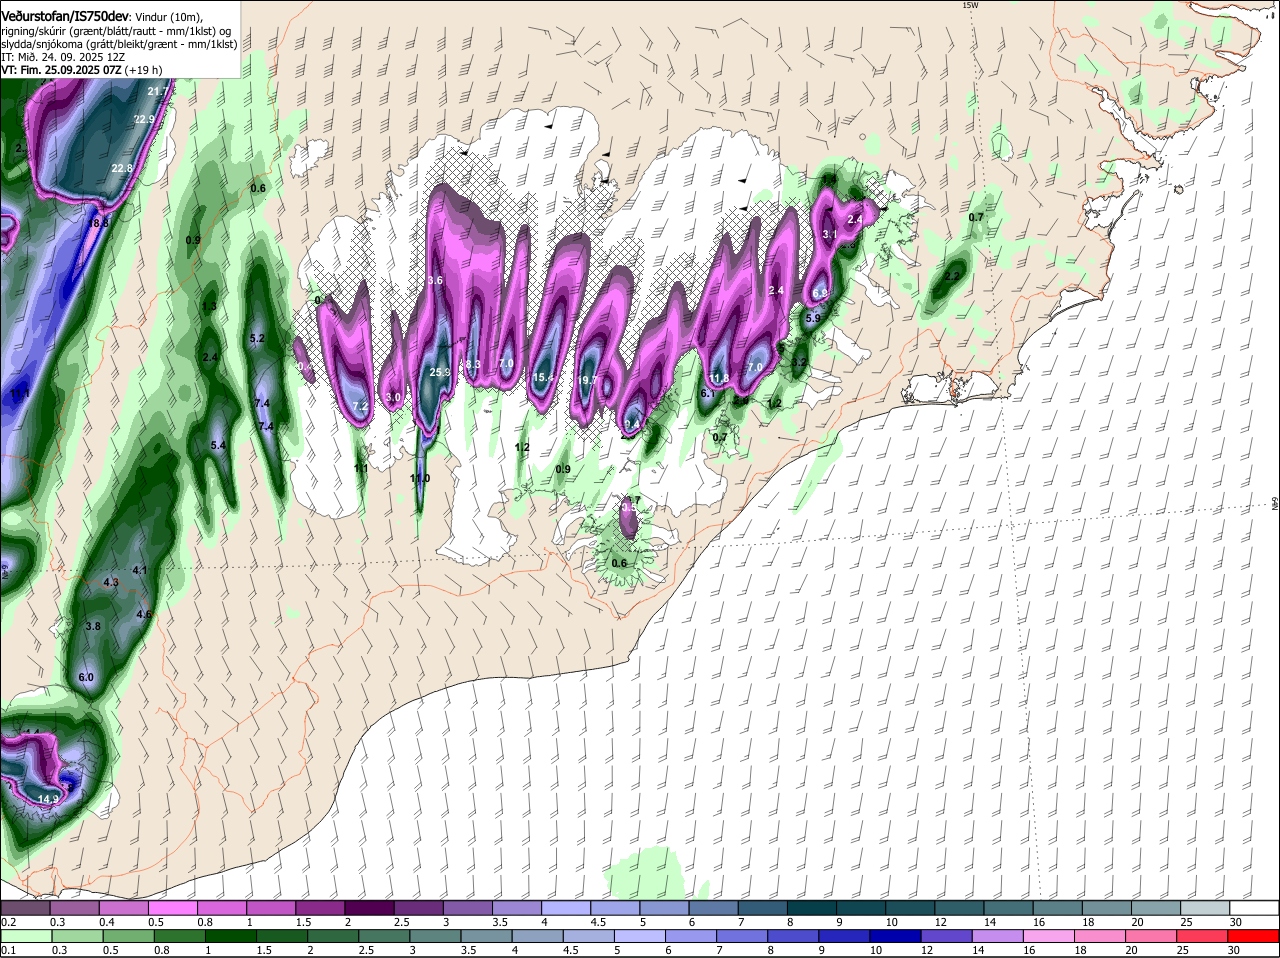
Task: Click the '3.8' precipitation value
Action: coord(93,626)
